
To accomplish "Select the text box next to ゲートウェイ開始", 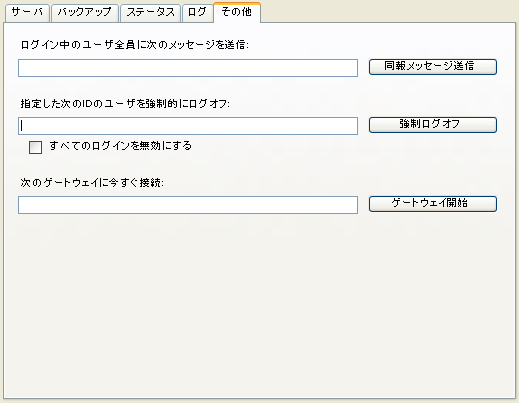I will click(x=188, y=205).
